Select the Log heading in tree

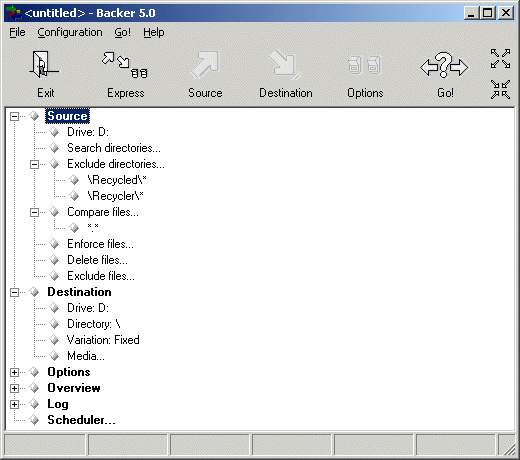pos(58,404)
